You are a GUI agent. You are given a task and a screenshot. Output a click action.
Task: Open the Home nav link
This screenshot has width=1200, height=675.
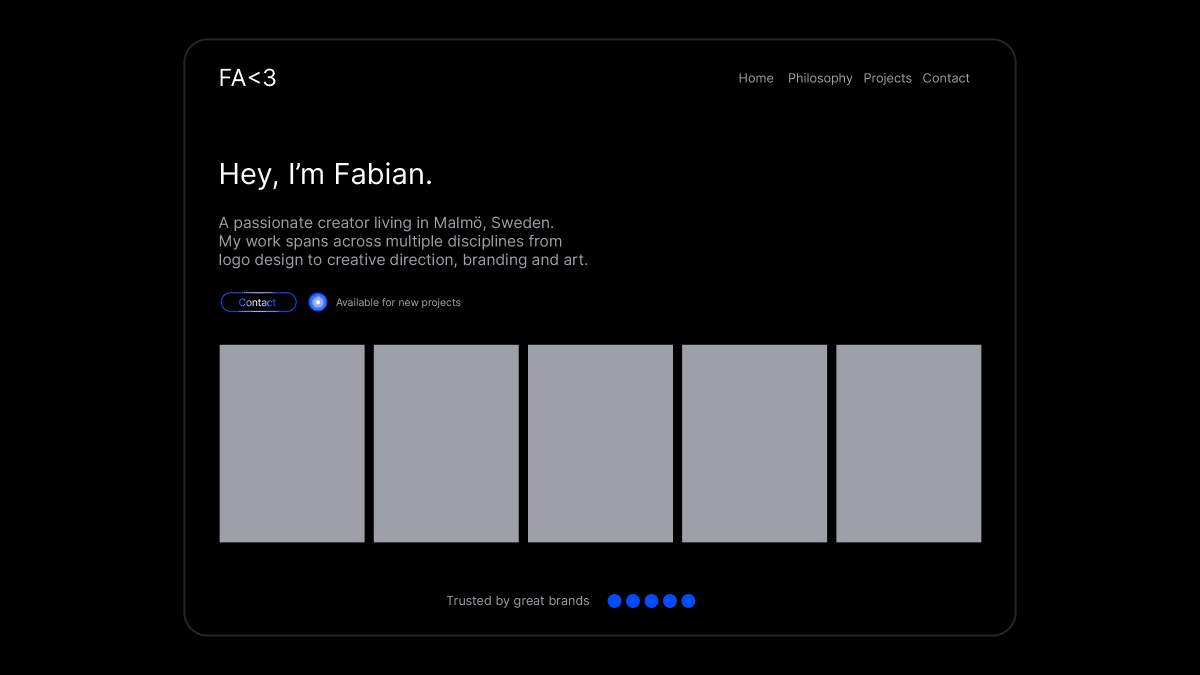pos(755,78)
